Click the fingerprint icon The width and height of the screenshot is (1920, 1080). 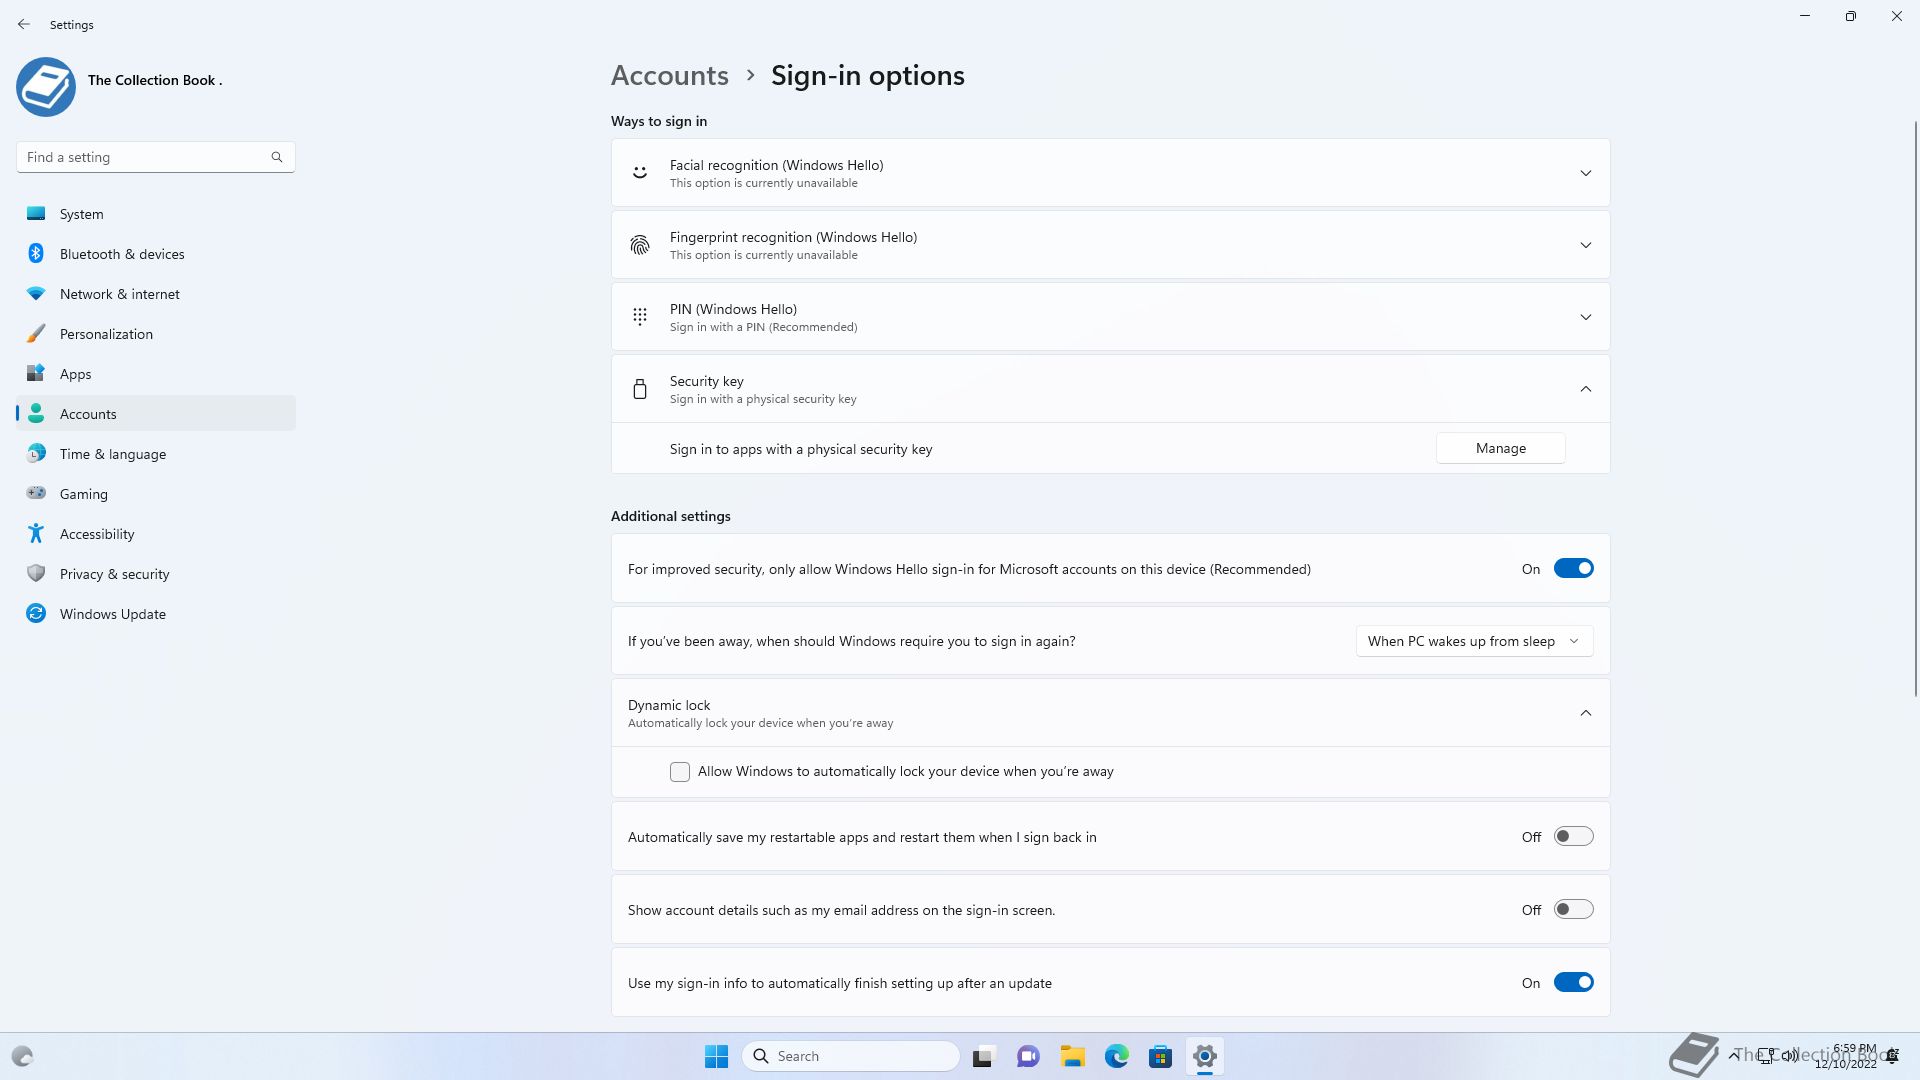click(640, 245)
